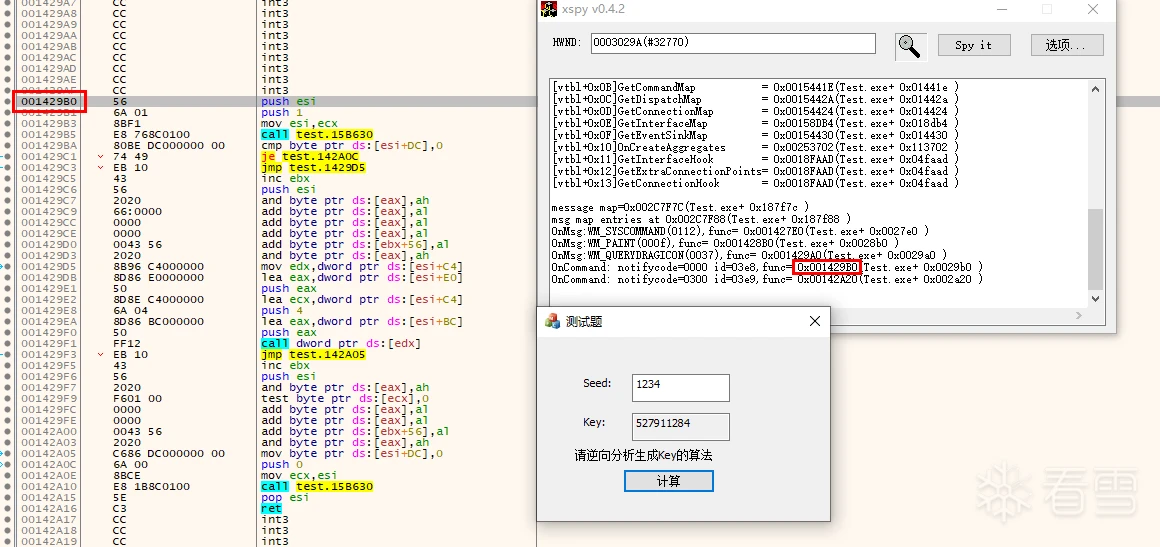The height and width of the screenshot is (547, 1160).
Task: Select the call test.15B630 instruction at 001429B5
Action: (x=316, y=135)
